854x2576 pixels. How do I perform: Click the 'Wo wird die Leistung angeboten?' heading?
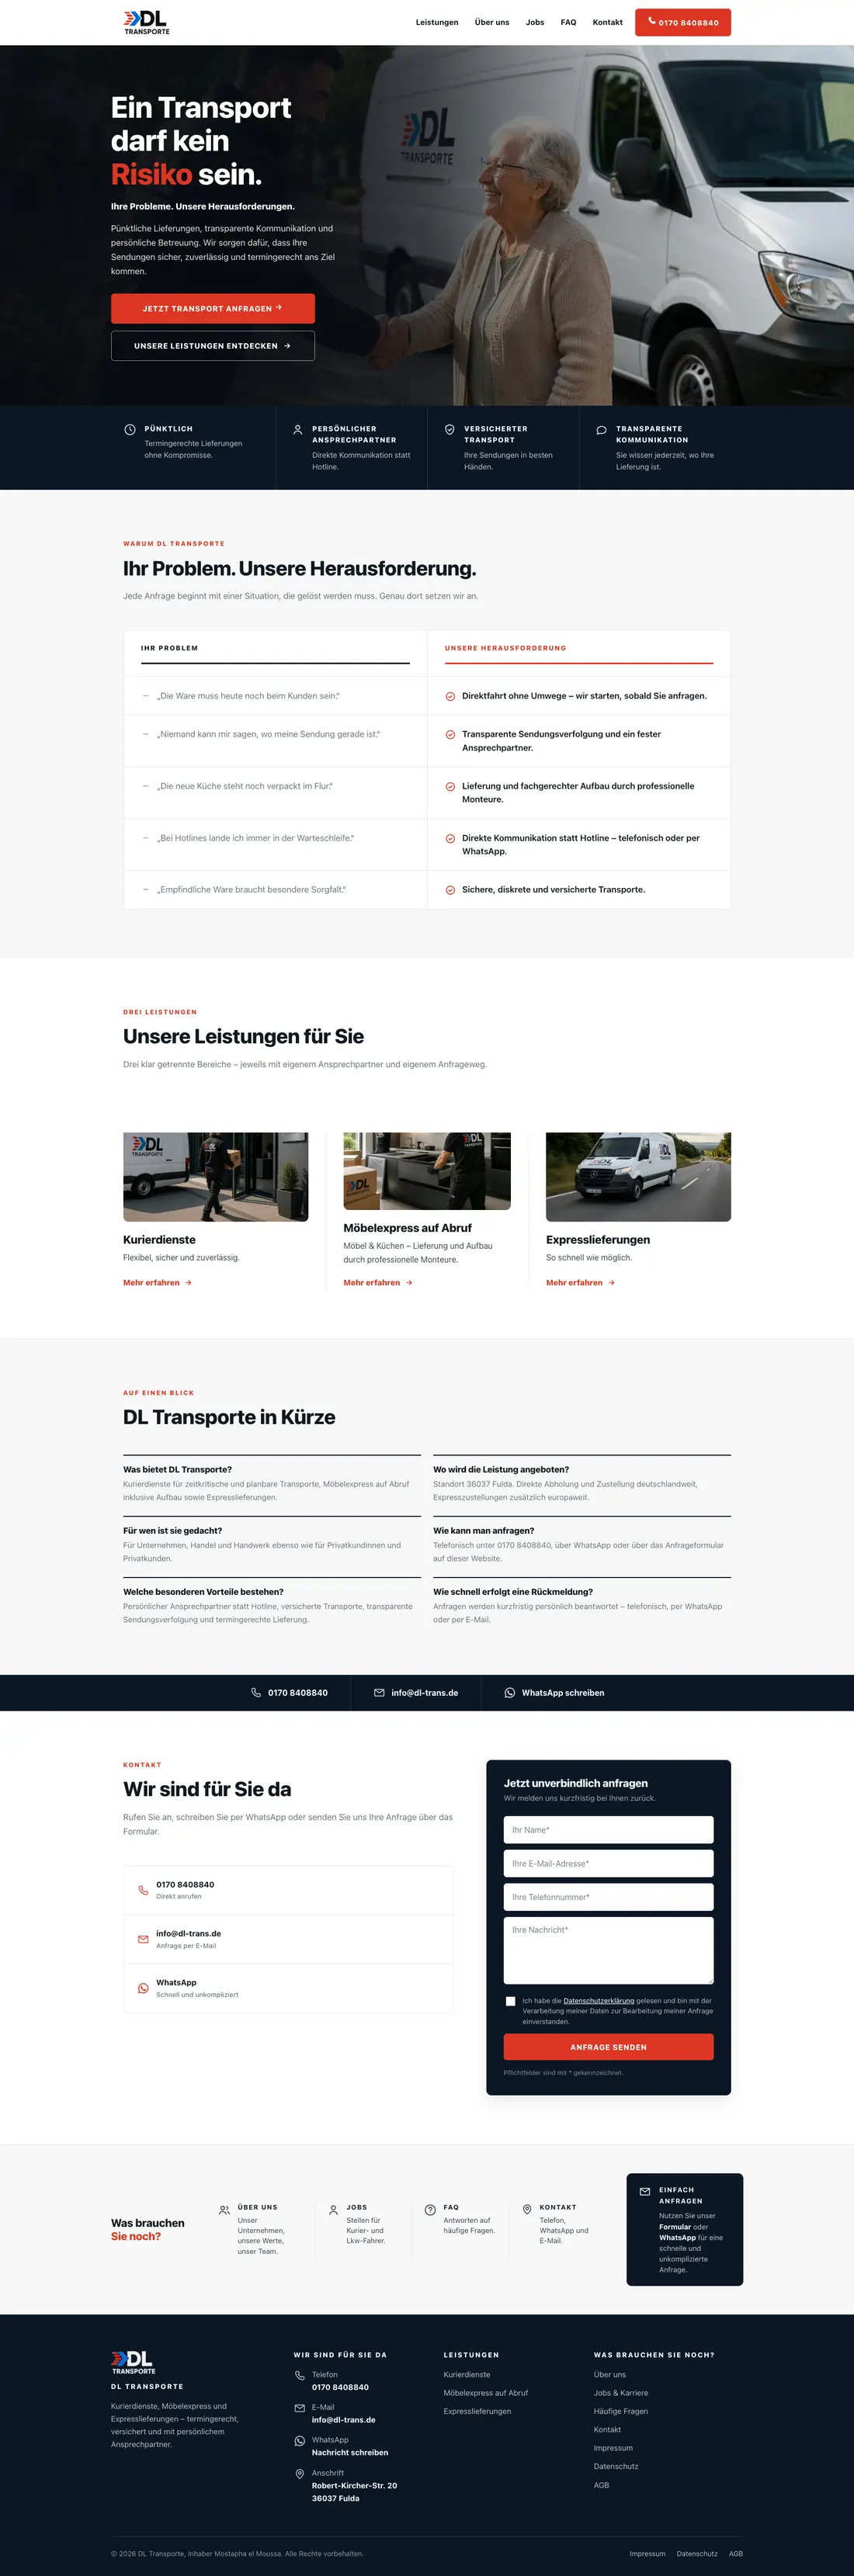[x=501, y=1469]
